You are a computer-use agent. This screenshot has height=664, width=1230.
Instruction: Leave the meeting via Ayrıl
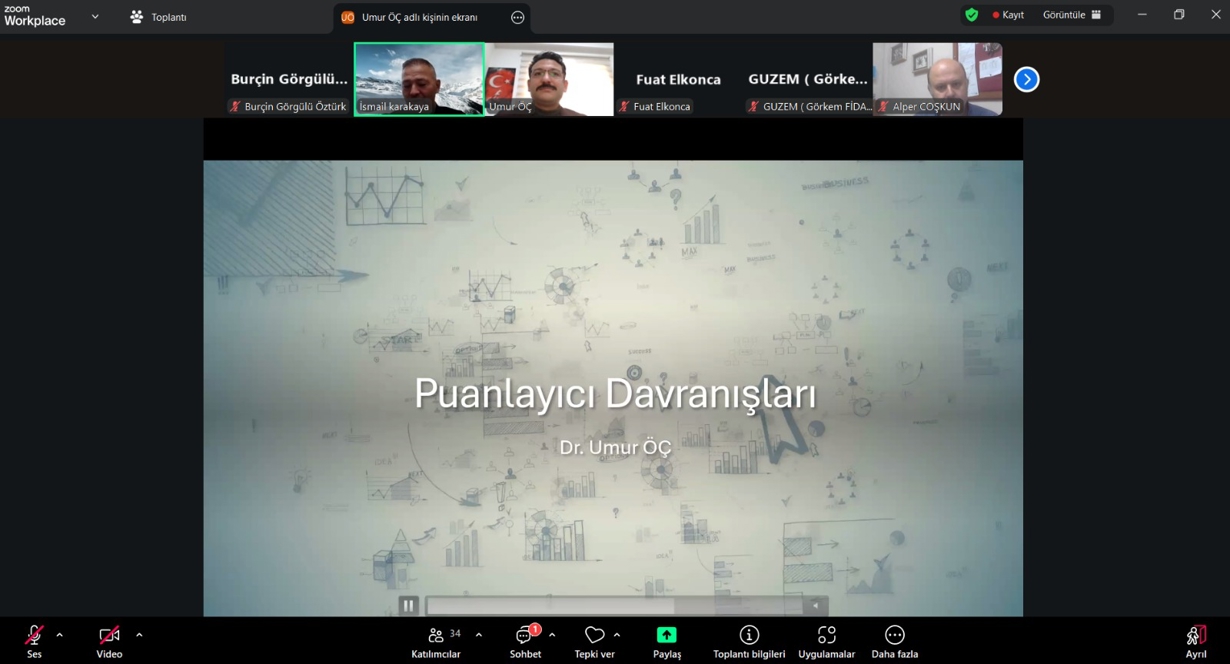[1195, 640]
